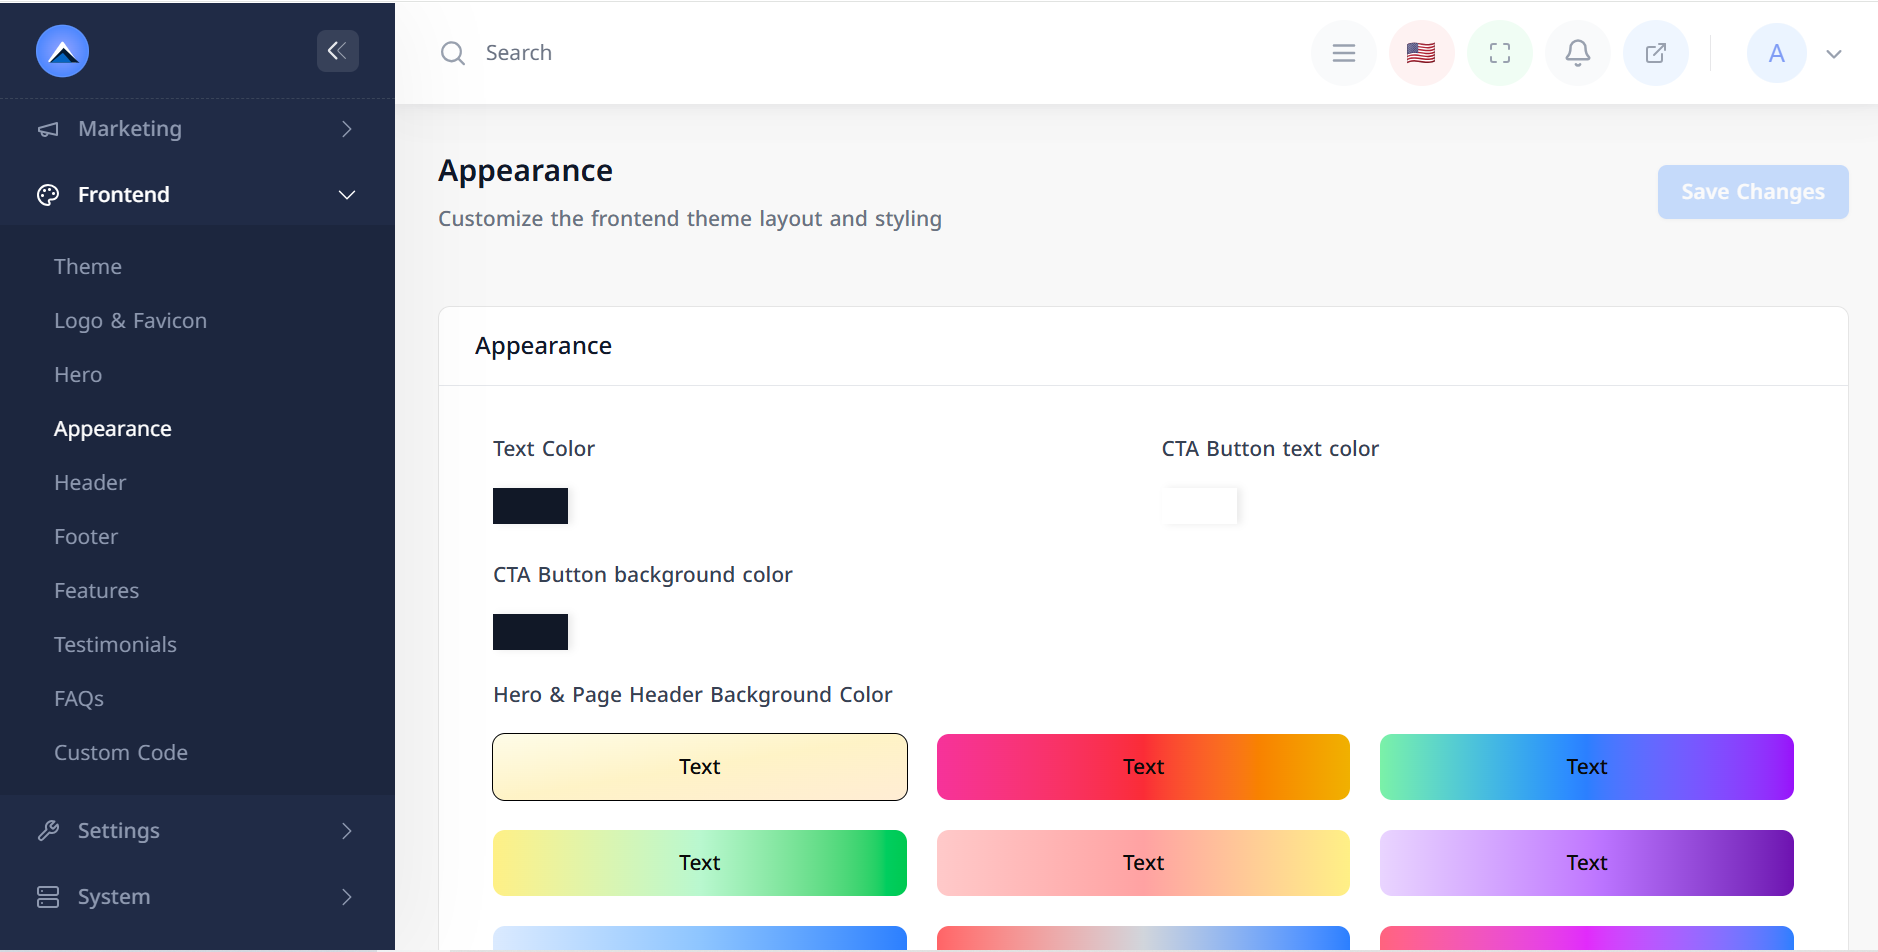Screen dimensions: 1878x952
Task: Open the user account dropdown arrow
Action: click(1833, 54)
